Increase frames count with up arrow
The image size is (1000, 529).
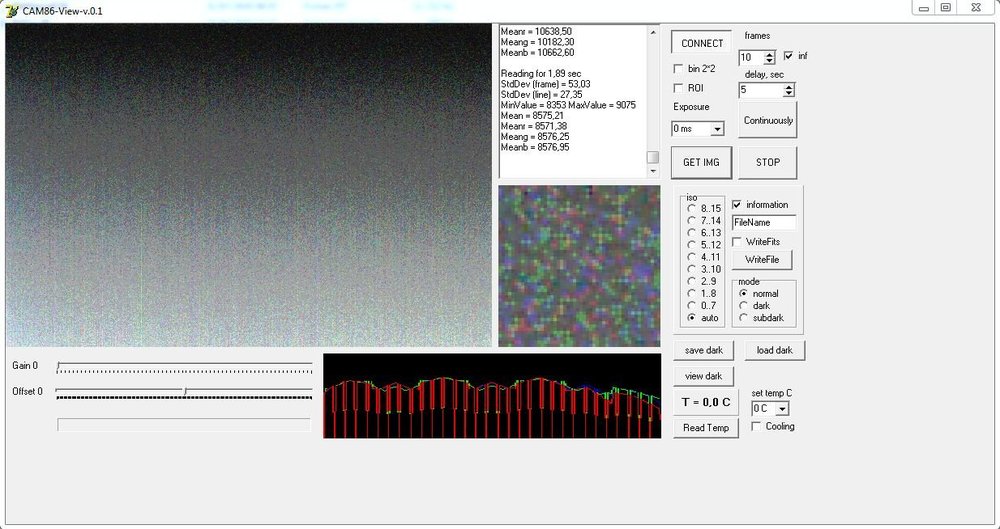pos(770,54)
